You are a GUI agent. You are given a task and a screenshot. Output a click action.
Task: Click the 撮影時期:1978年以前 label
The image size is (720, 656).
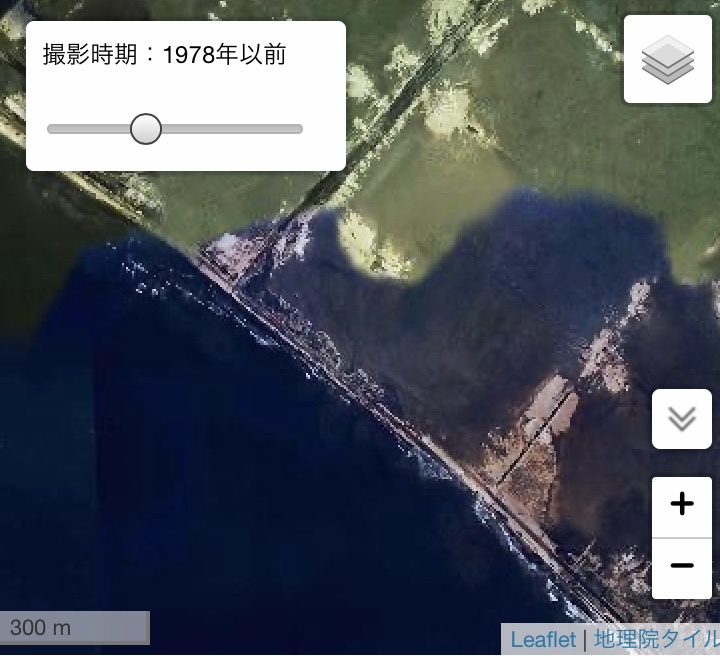click(164, 55)
